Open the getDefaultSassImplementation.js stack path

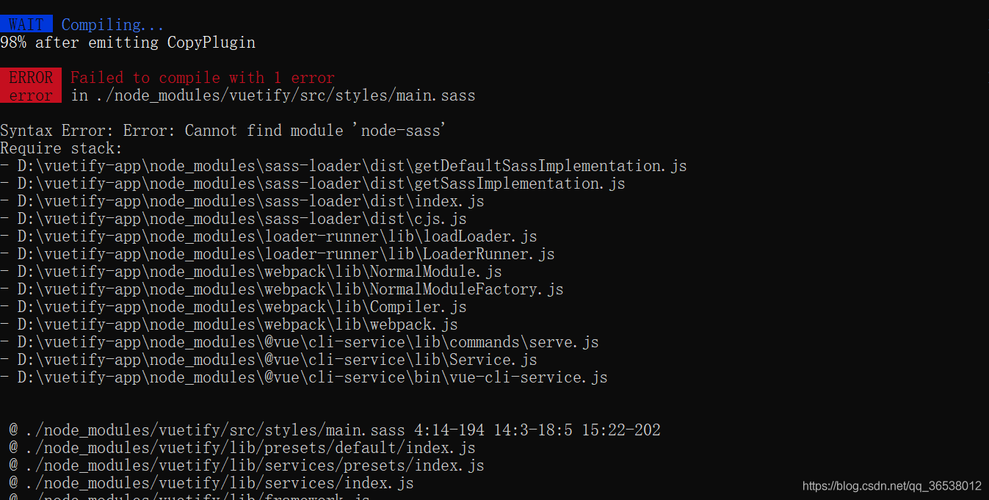coord(352,166)
